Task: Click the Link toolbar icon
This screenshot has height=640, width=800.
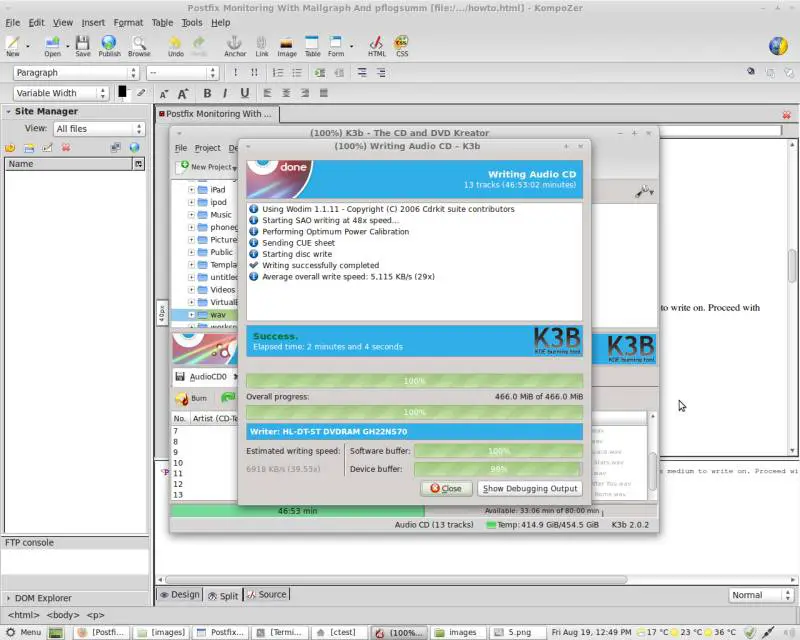Action: click(x=262, y=45)
